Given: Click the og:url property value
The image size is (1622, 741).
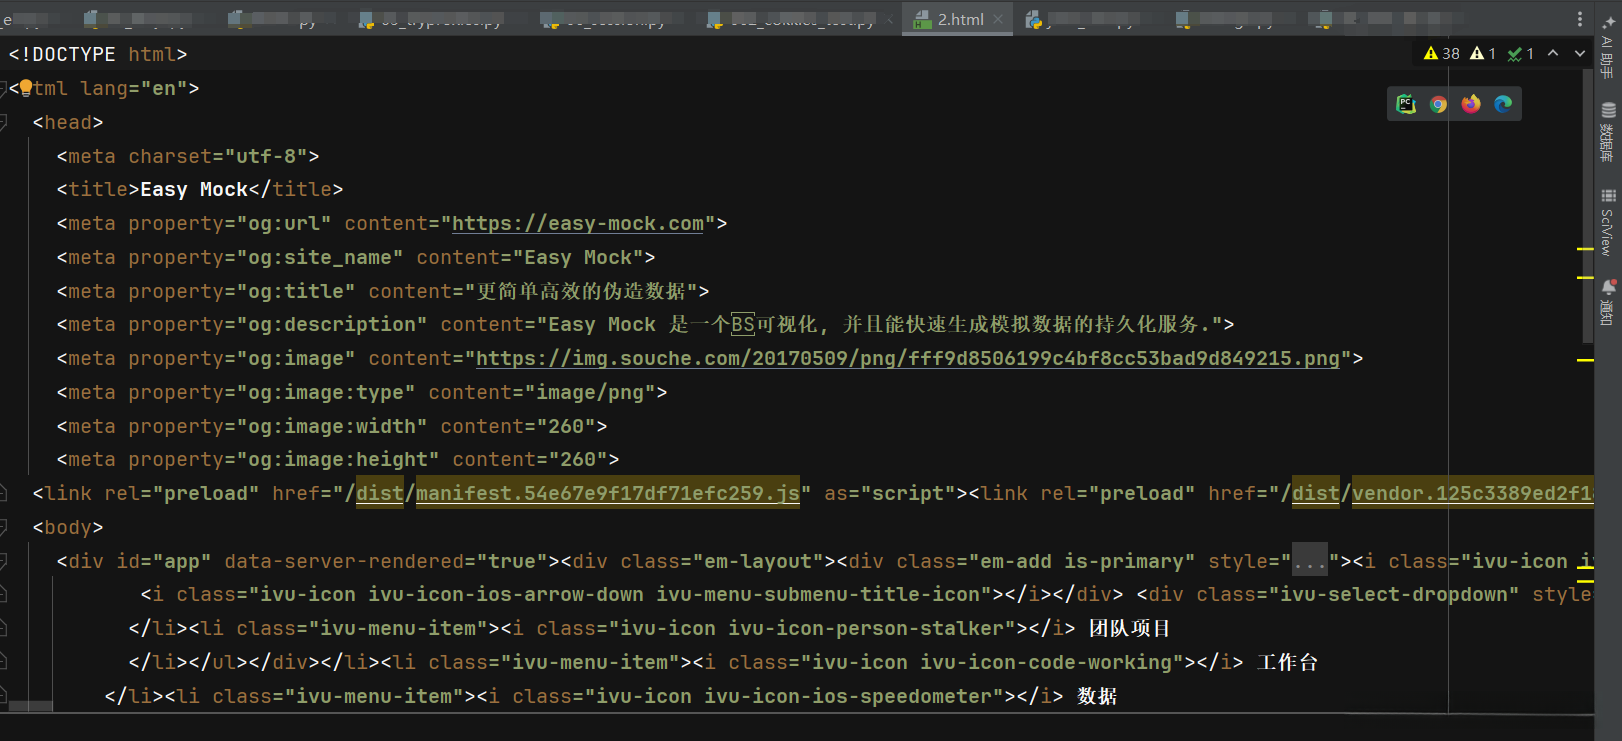Looking at the screenshot, I should point(284,223).
